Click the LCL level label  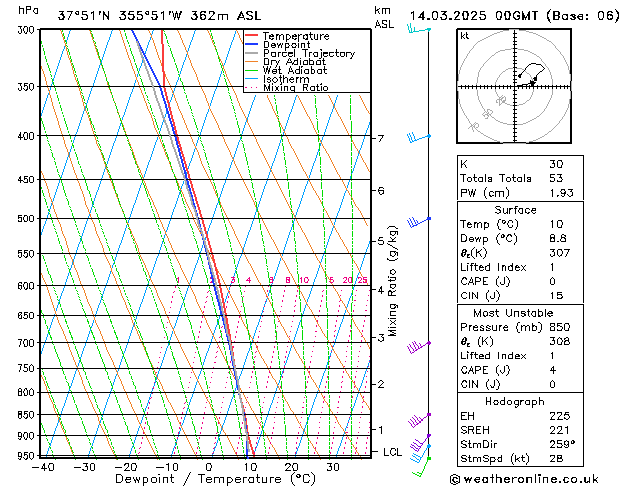[x=392, y=452]
